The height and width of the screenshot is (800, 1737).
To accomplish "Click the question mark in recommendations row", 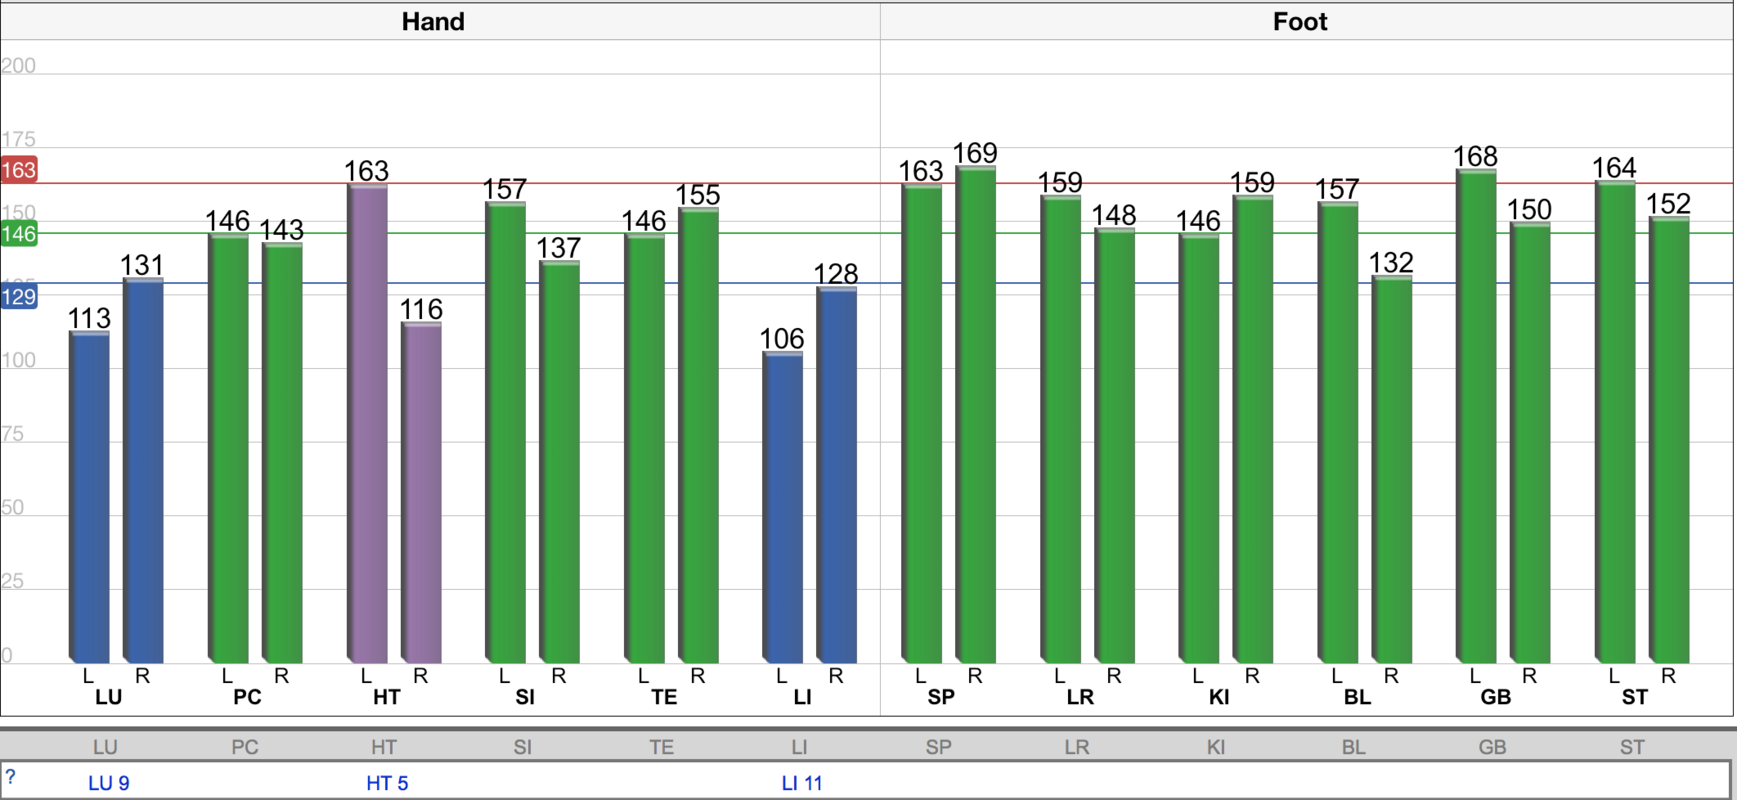I will coord(10,777).
